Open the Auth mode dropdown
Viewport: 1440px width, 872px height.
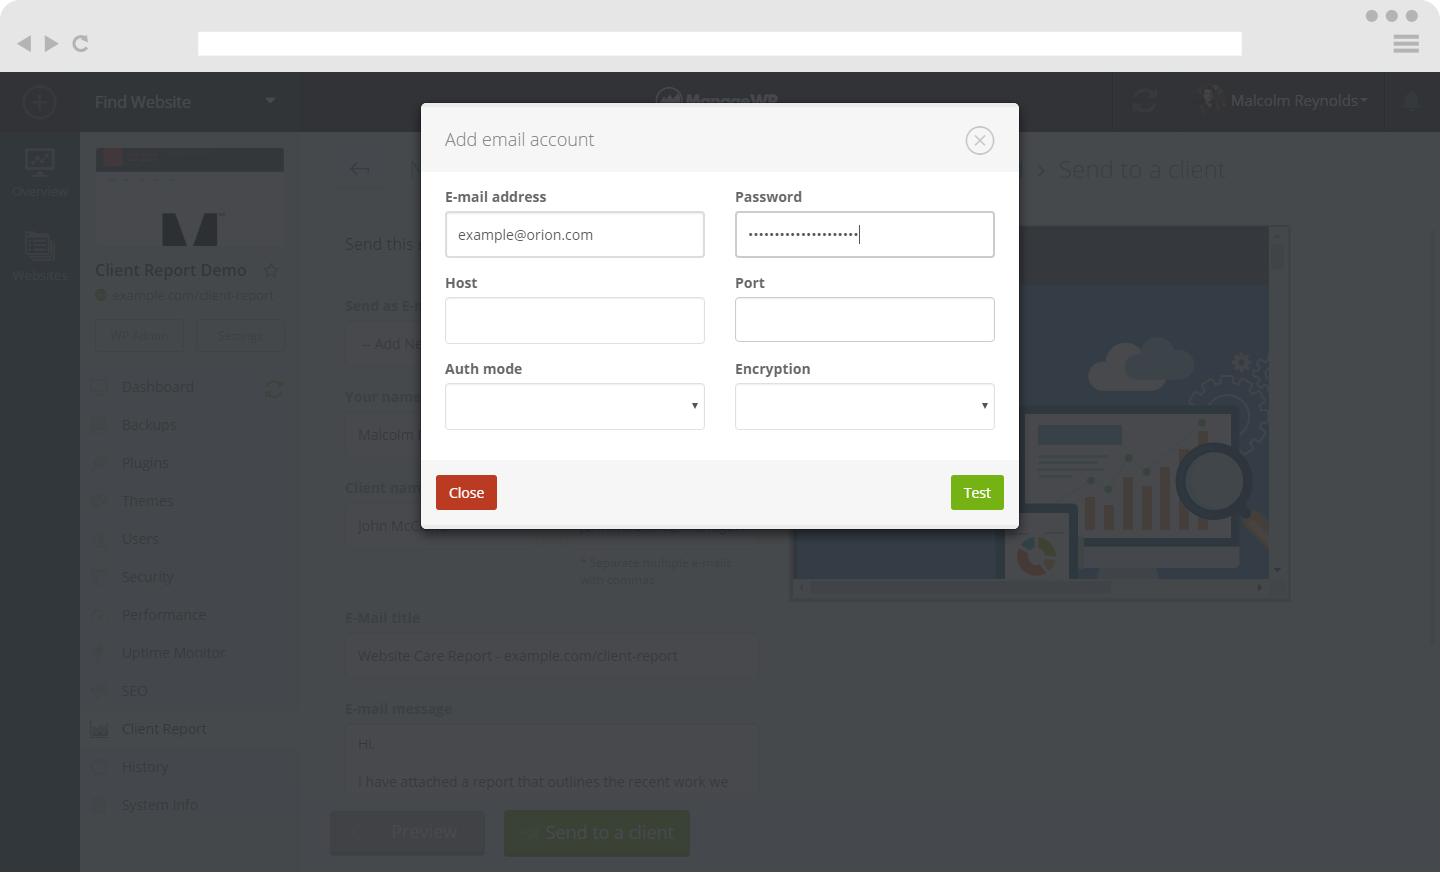[x=575, y=406]
